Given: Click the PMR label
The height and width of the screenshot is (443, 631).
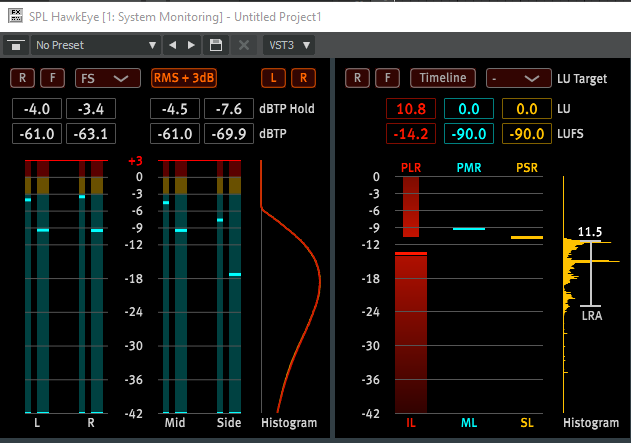Looking at the screenshot, I should click(469, 168).
